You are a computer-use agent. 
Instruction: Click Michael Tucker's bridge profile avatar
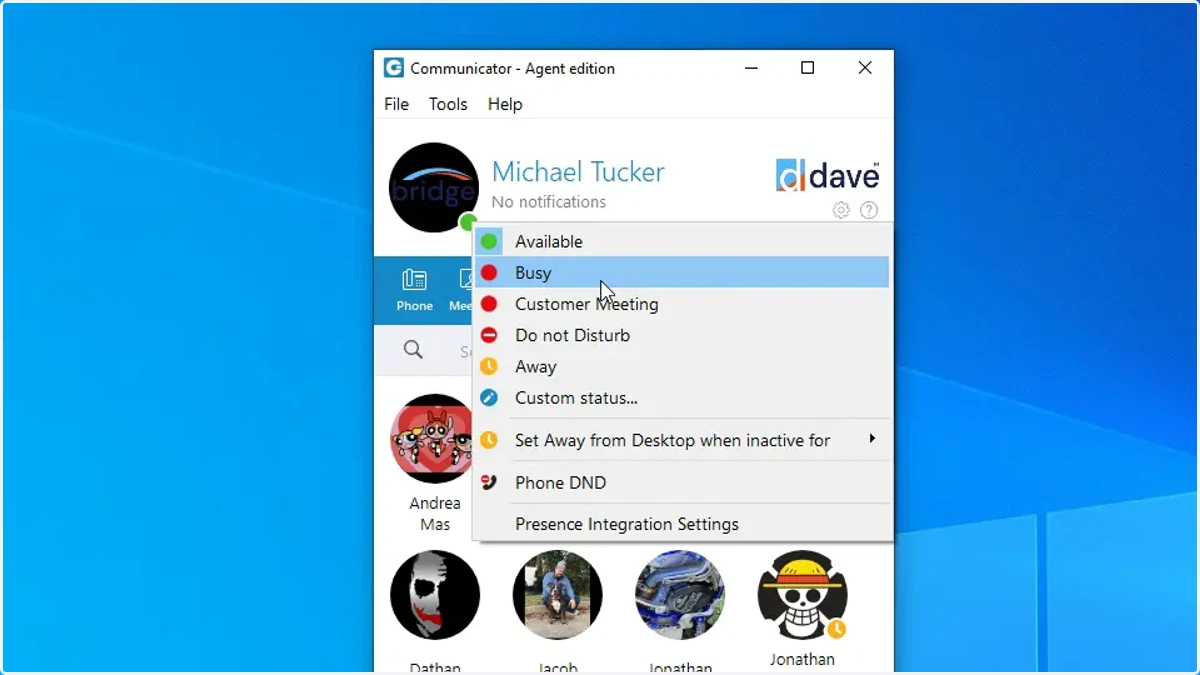point(434,187)
